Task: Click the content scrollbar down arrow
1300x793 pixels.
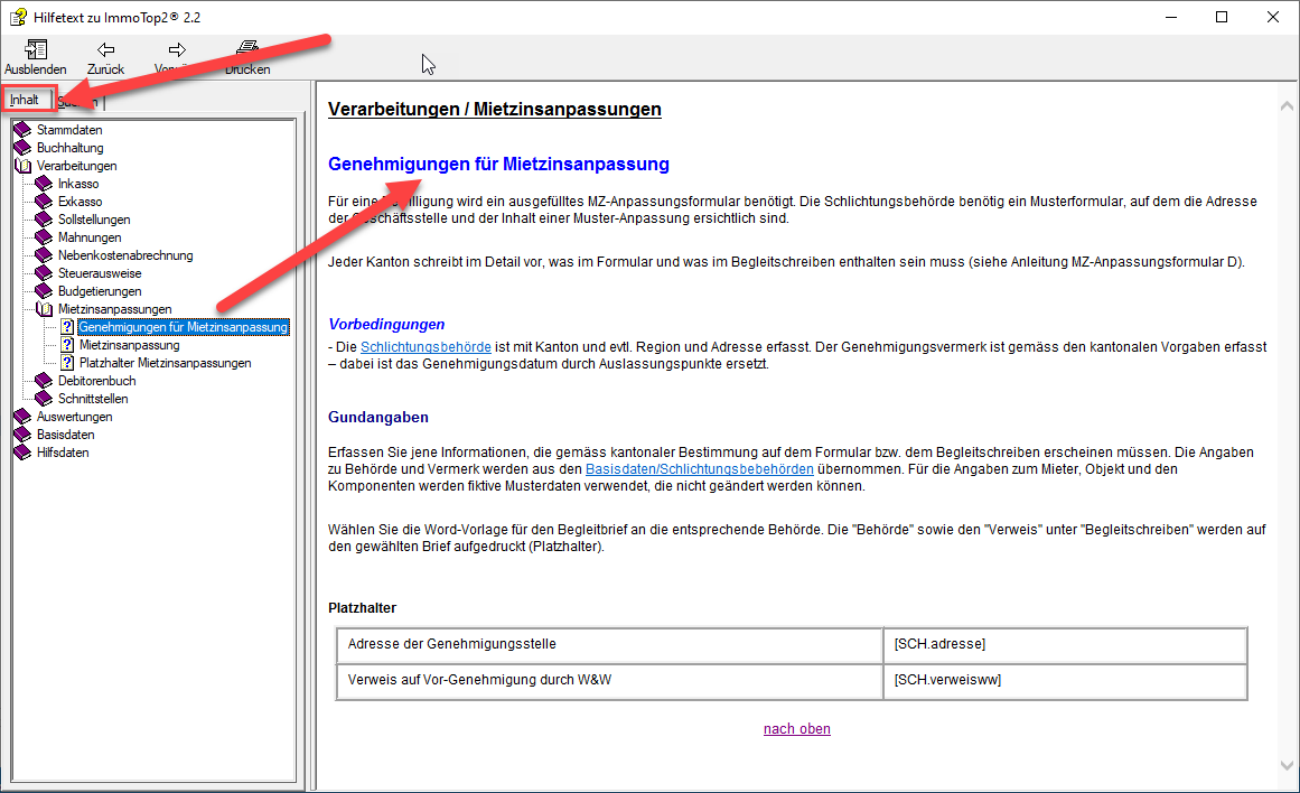Action: tap(1287, 765)
